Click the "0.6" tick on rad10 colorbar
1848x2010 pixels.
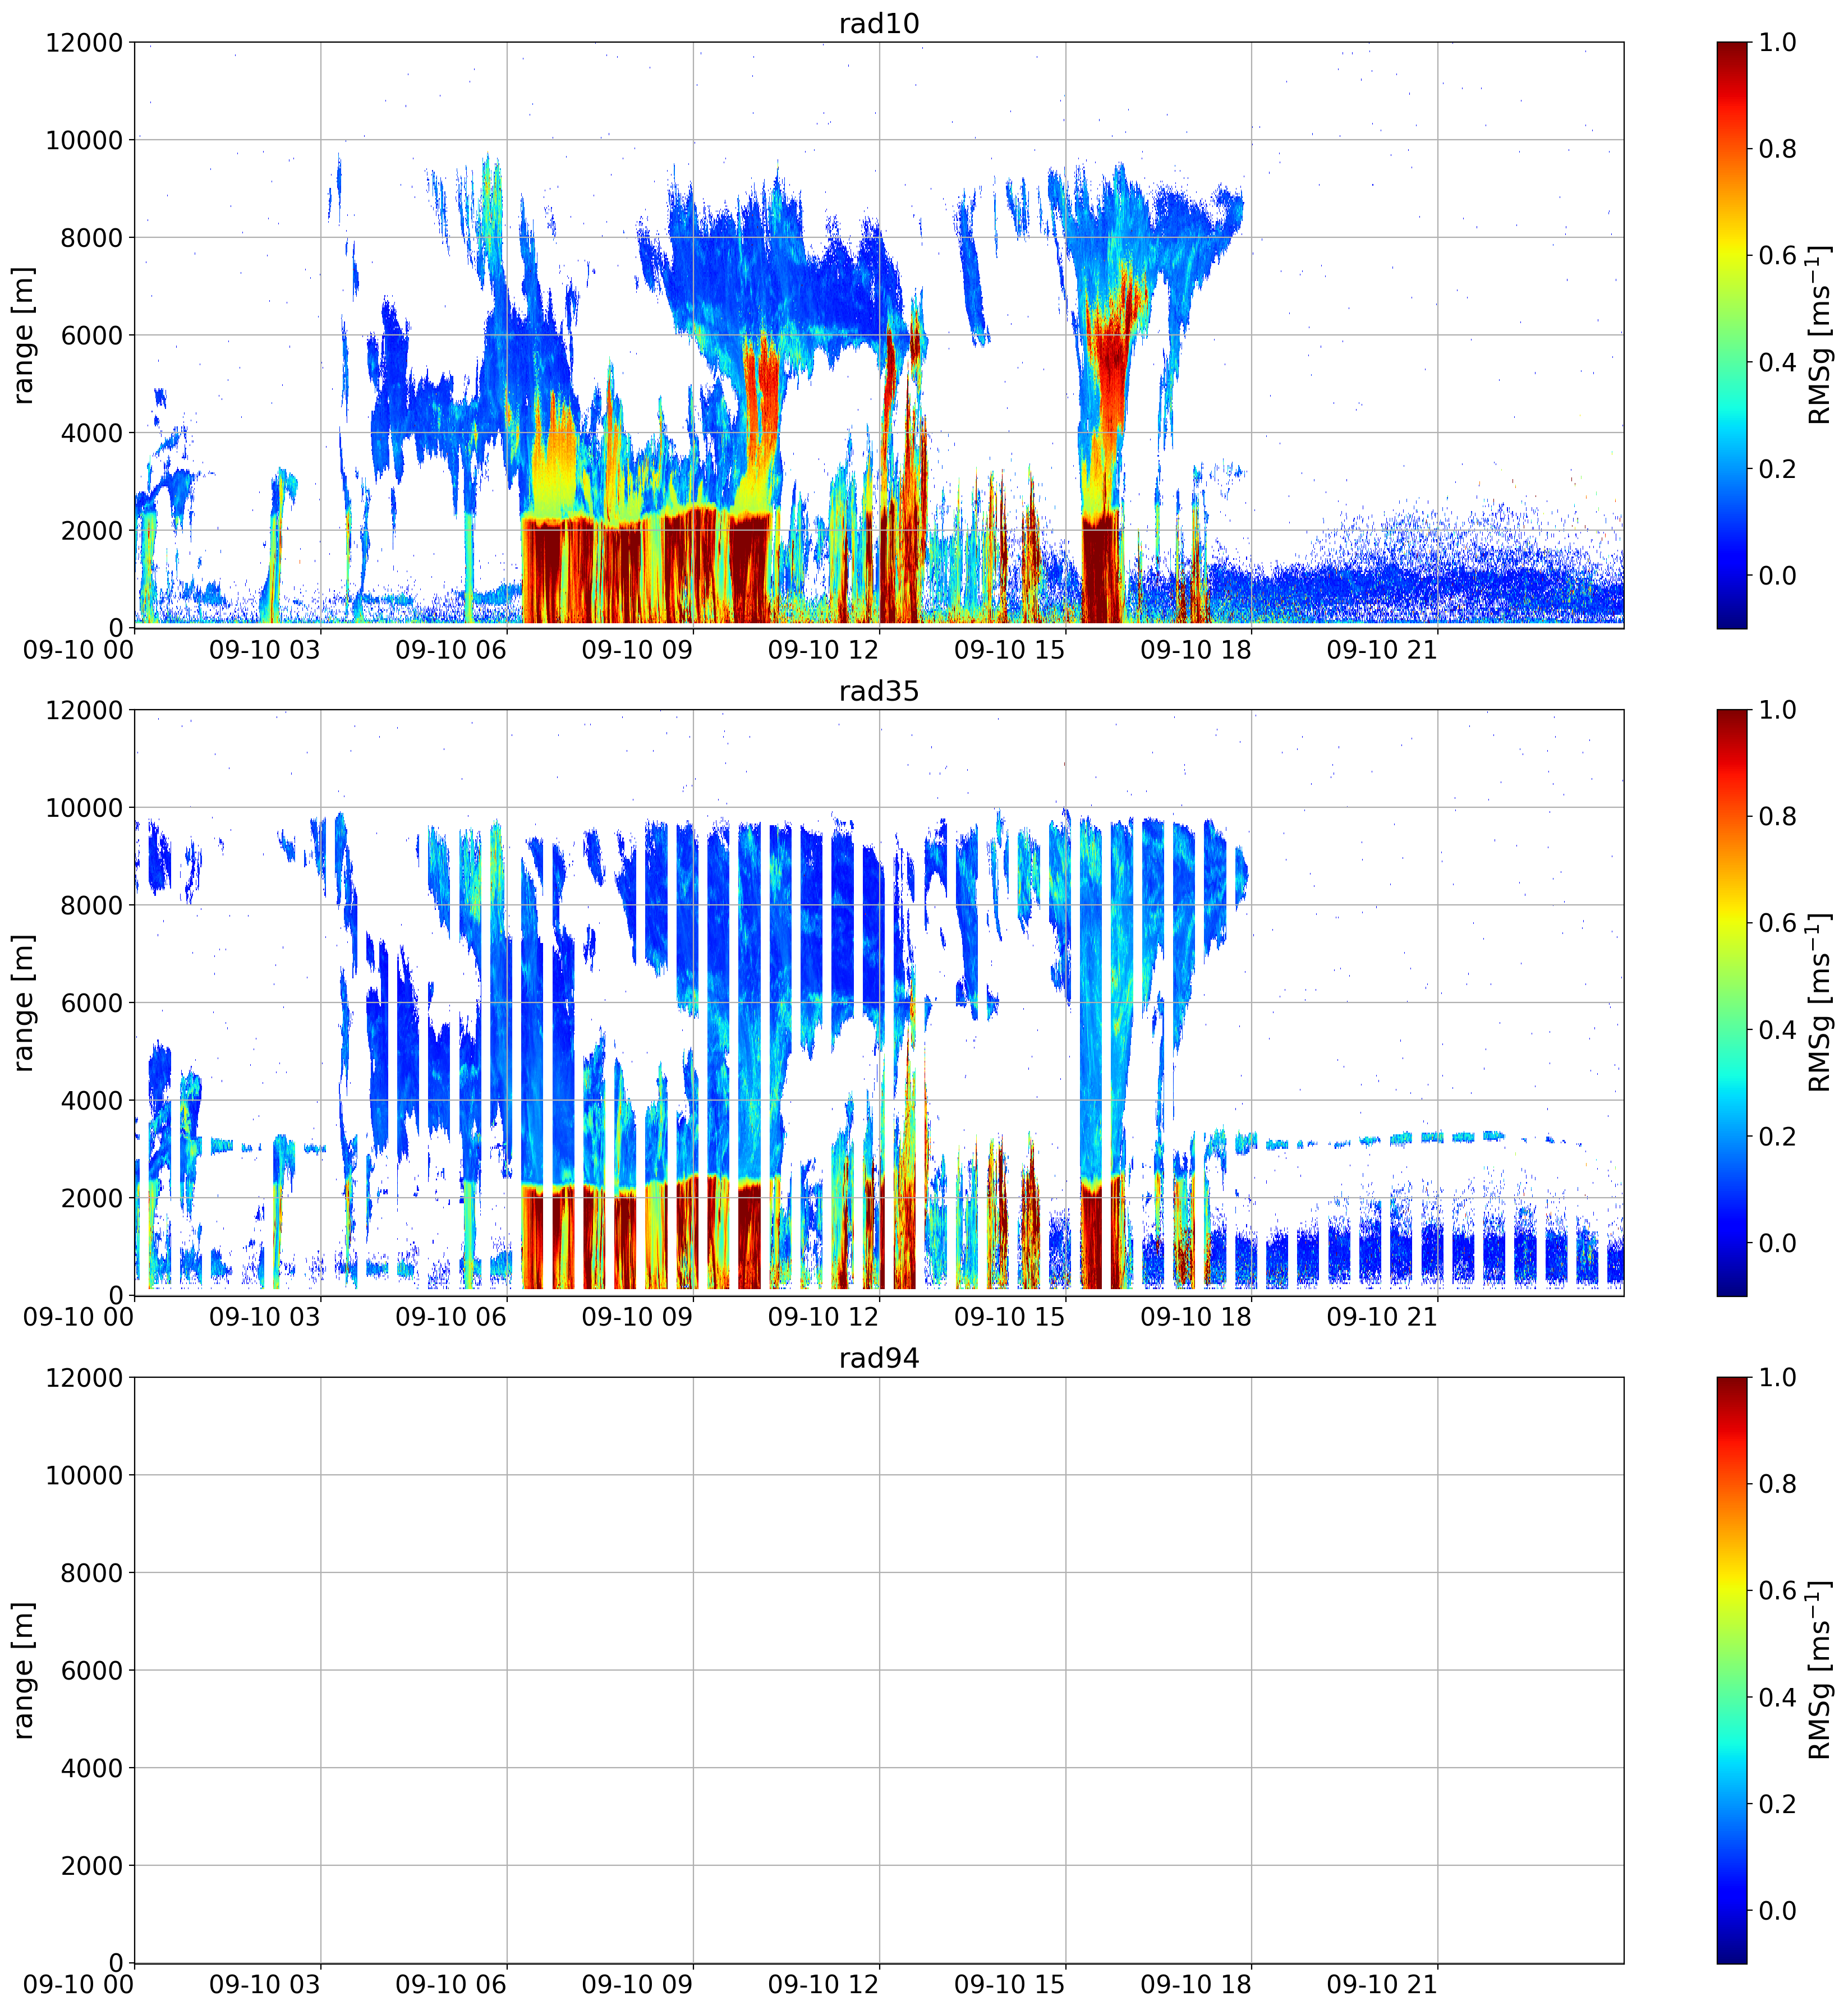coord(1778,256)
